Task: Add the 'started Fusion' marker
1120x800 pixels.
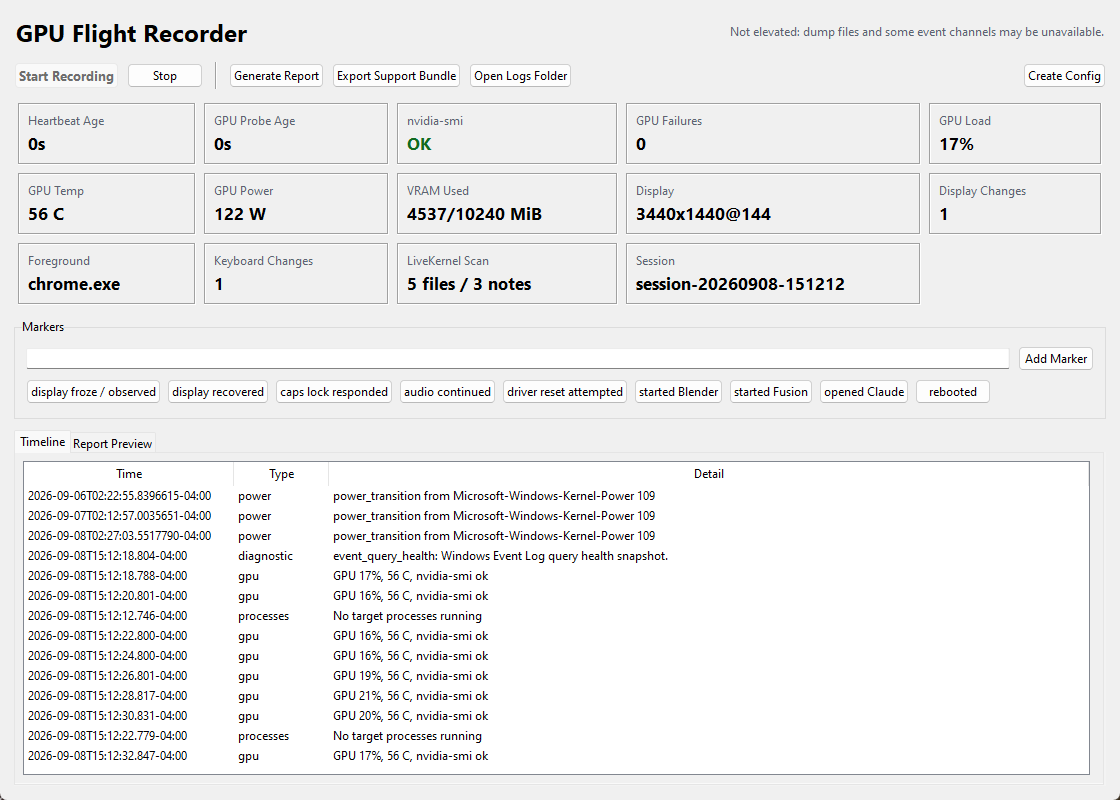Action: pyautogui.click(x=771, y=391)
